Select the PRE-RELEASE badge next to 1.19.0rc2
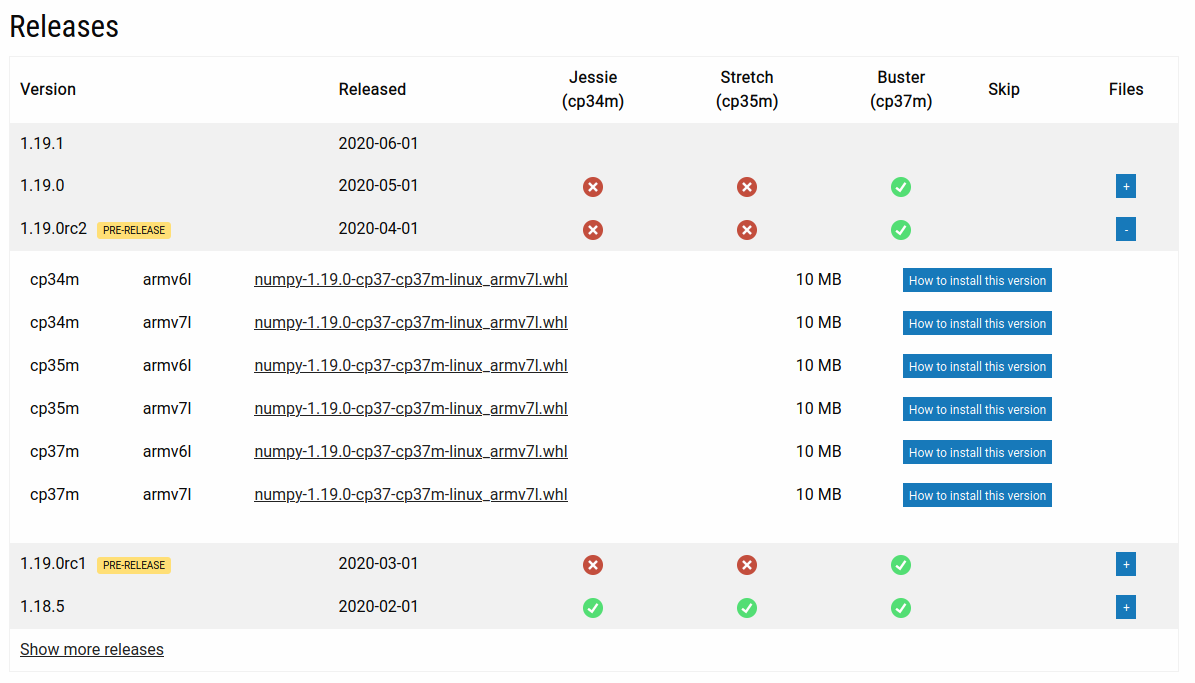This screenshot has height=683, width=1195. (x=133, y=229)
